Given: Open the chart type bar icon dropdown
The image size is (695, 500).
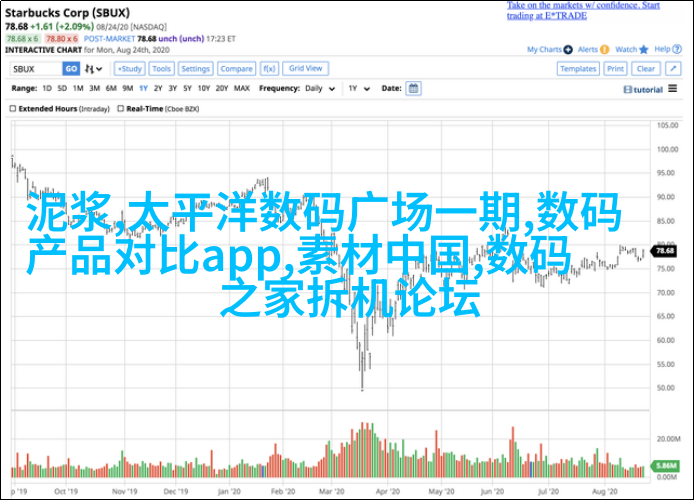Looking at the screenshot, I should 94,69.
